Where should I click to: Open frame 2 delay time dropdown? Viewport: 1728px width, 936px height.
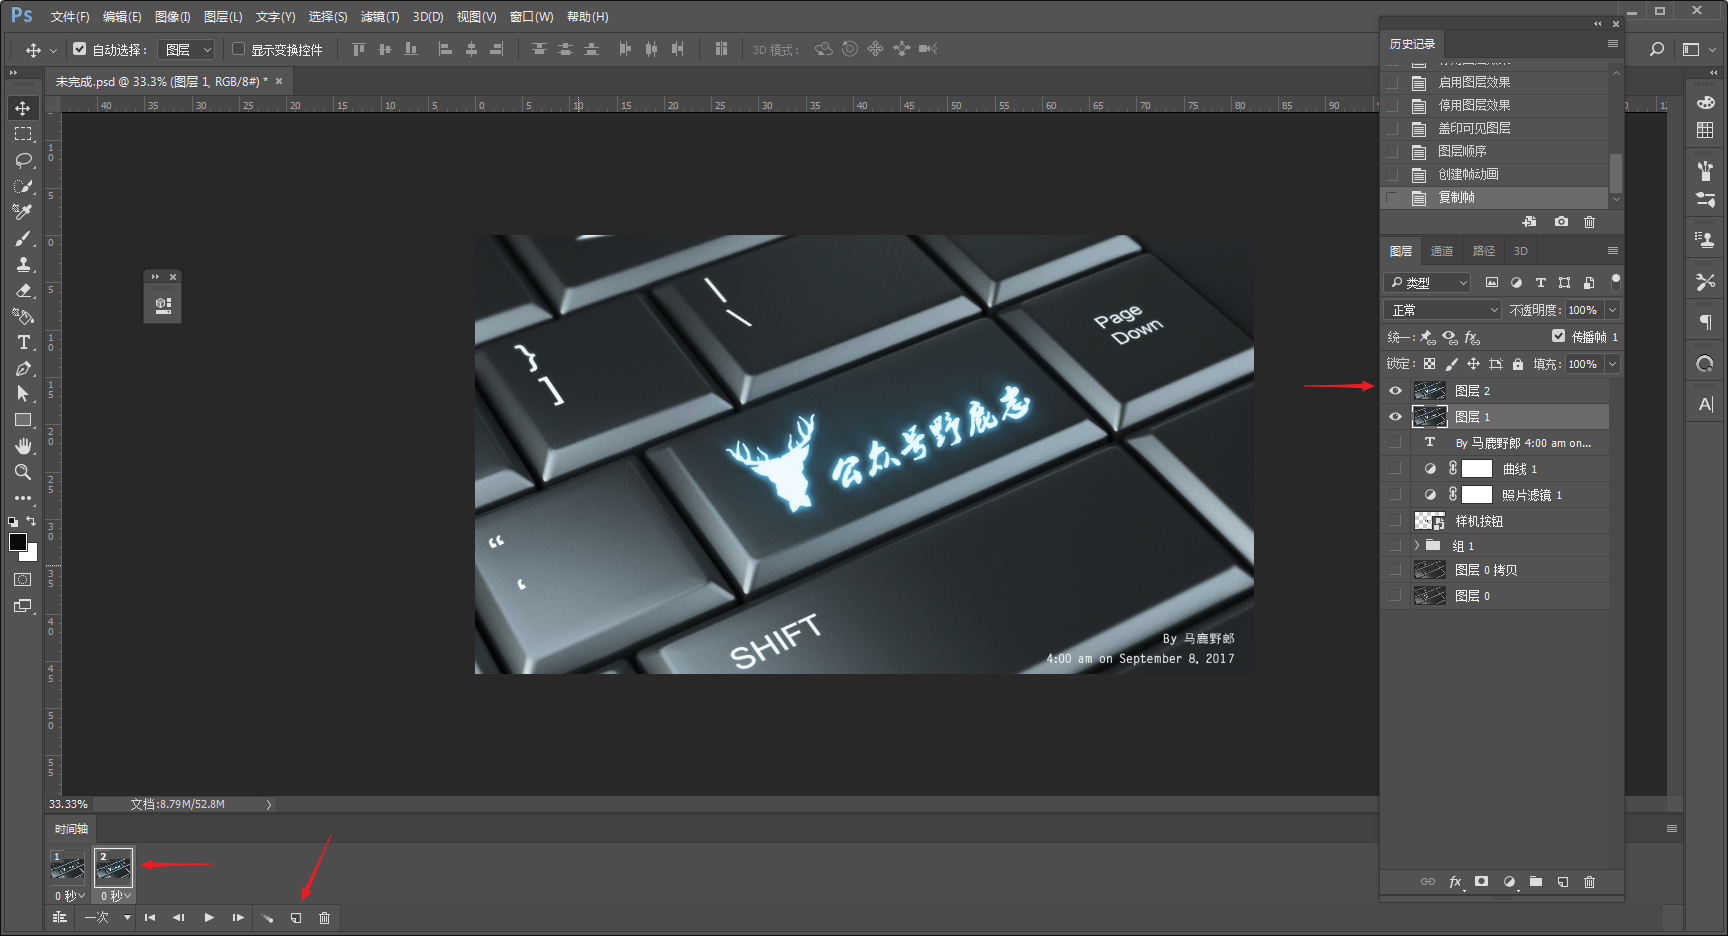click(x=116, y=896)
